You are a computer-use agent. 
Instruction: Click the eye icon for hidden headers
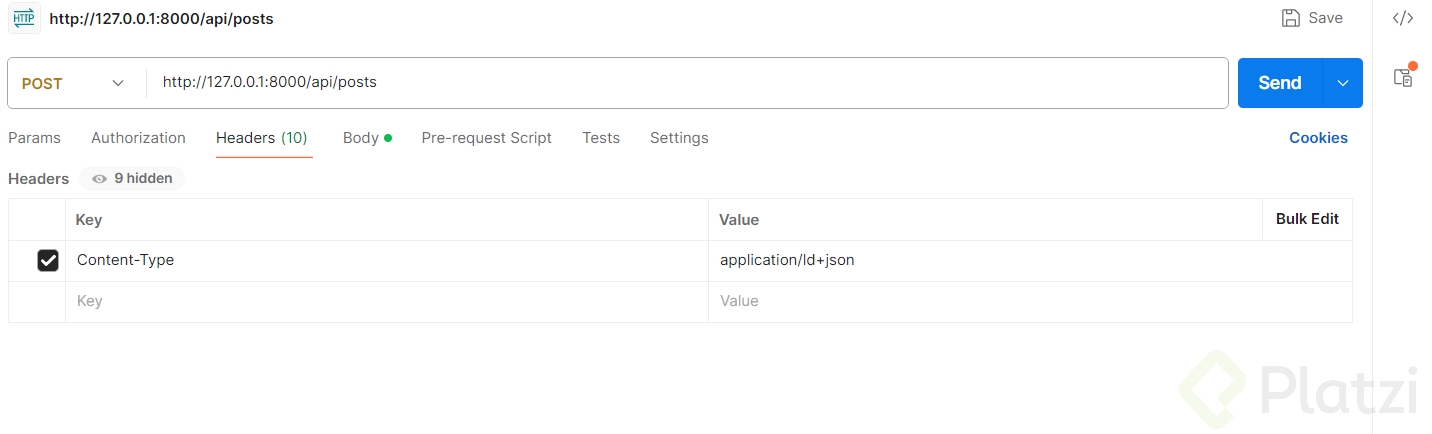(x=99, y=179)
